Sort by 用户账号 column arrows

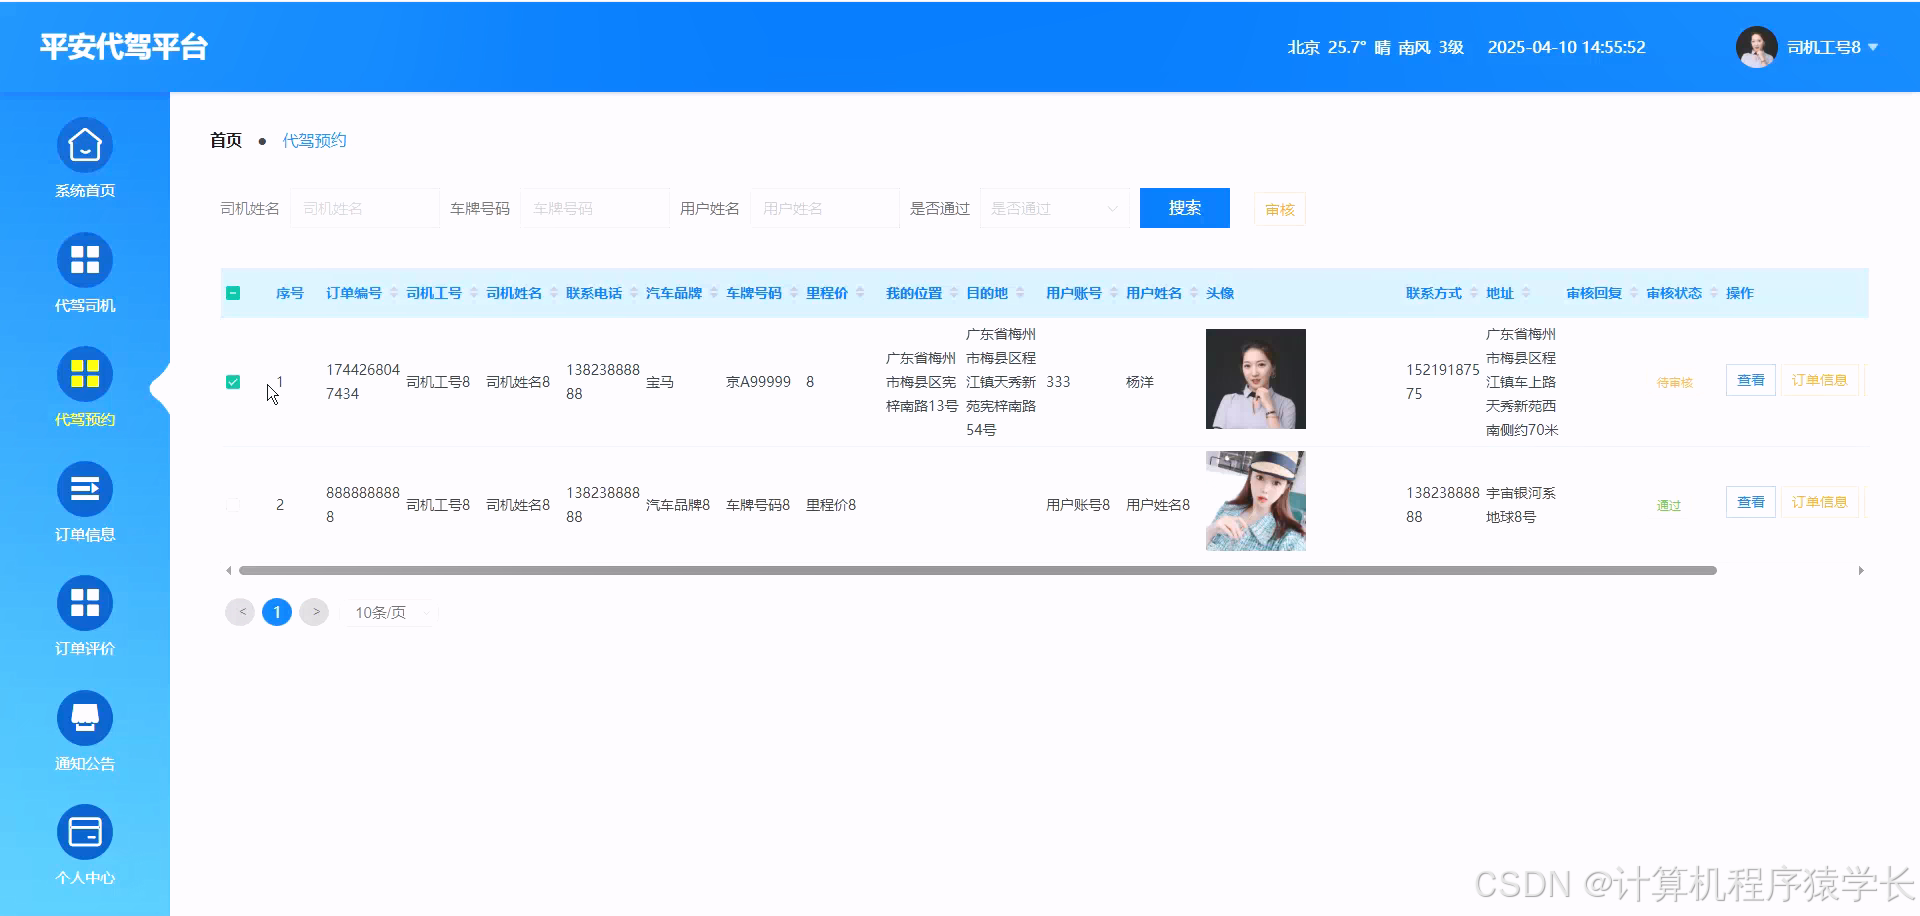[1113, 293]
